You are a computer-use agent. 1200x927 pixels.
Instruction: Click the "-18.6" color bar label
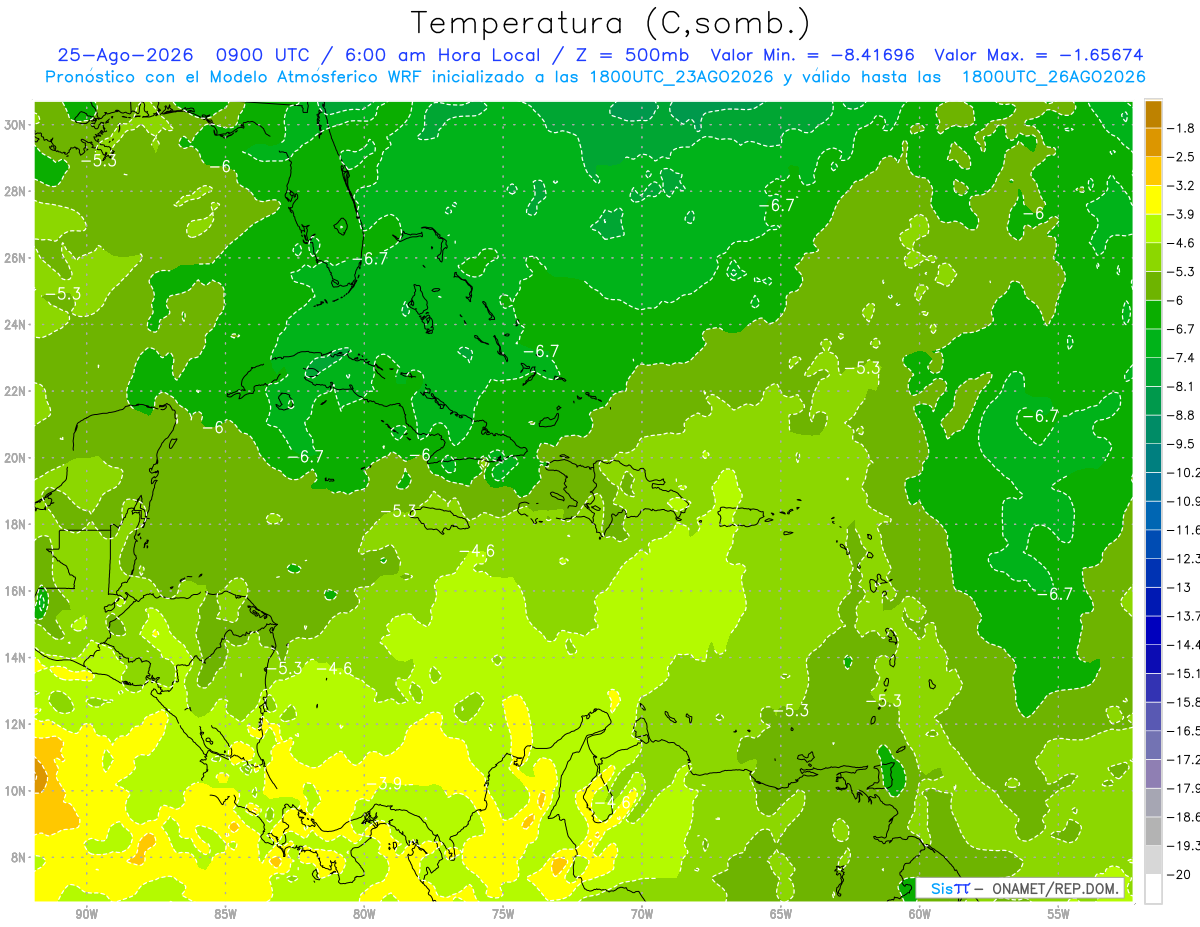[1185, 817]
